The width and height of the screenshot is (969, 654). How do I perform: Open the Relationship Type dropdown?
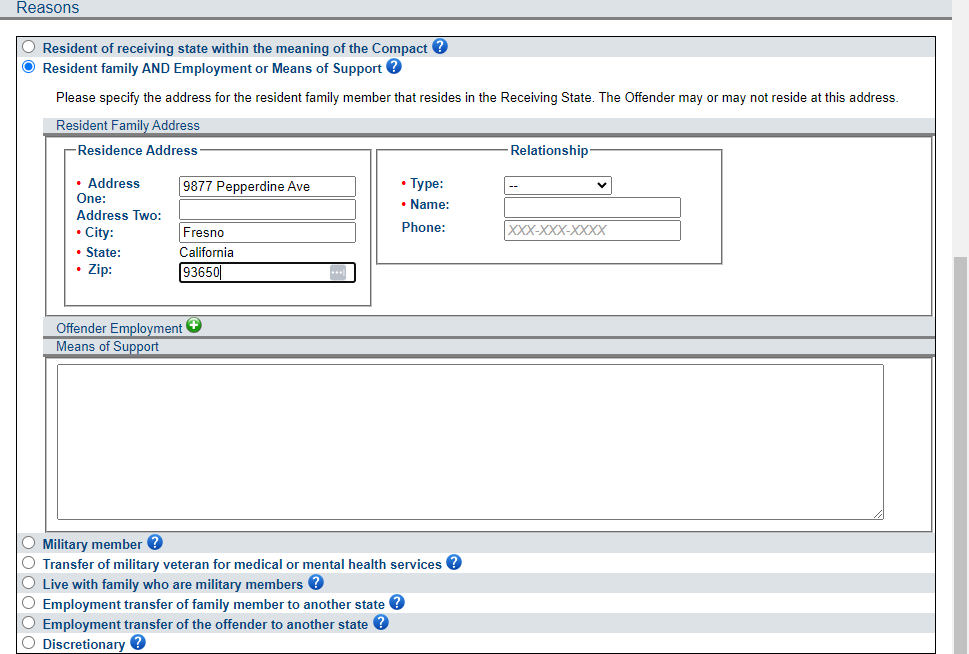[558, 185]
